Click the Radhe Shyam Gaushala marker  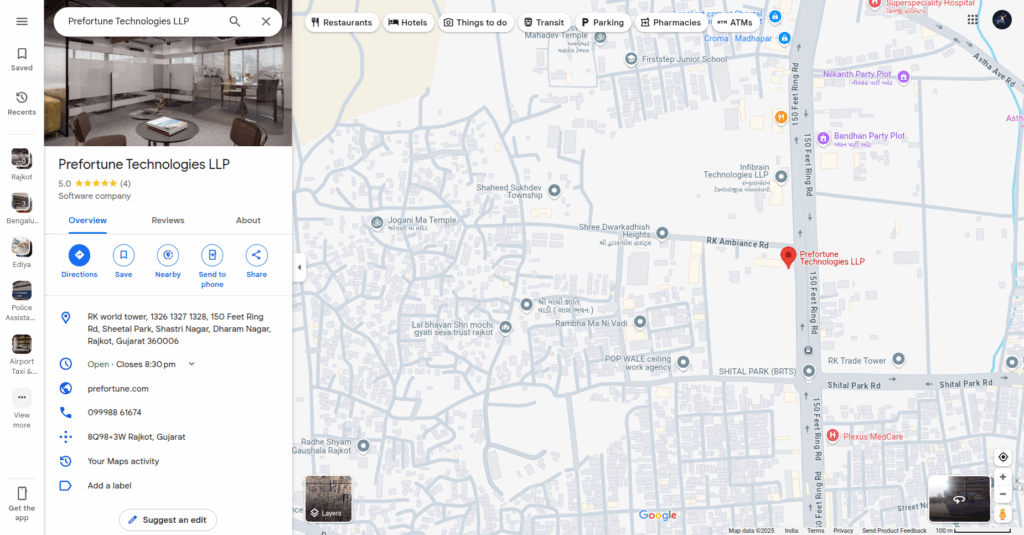coord(364,446)
